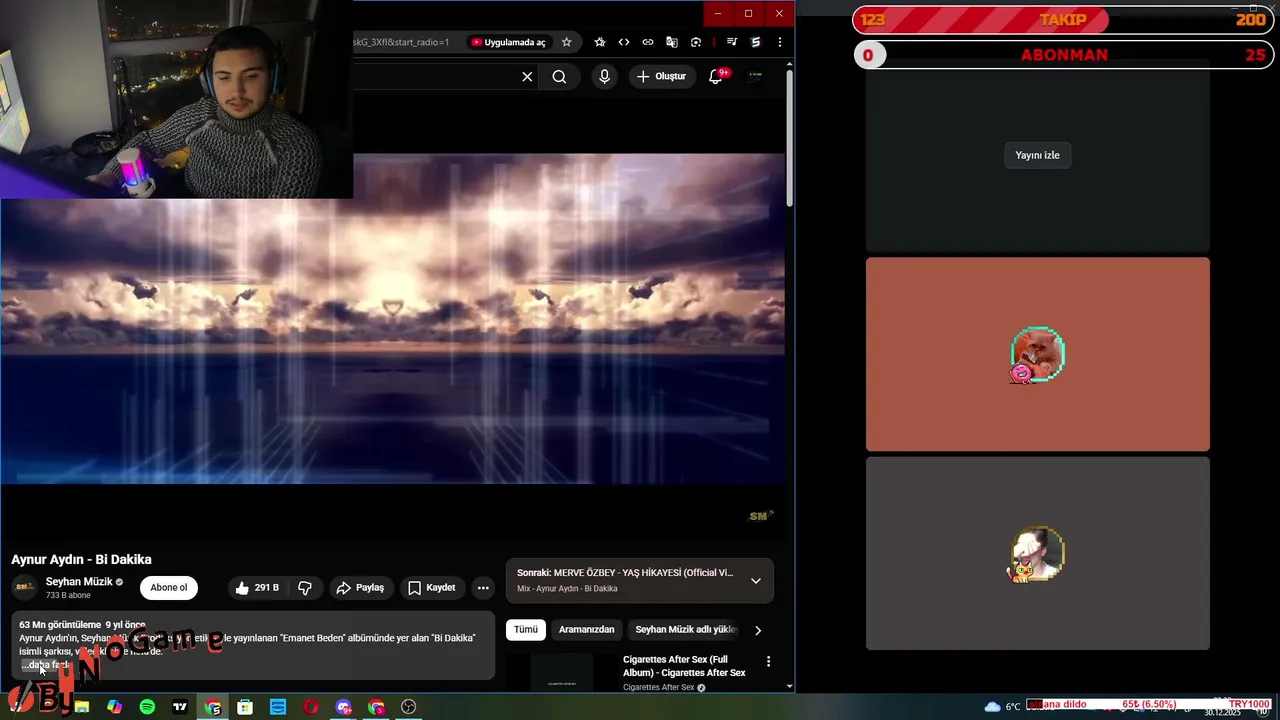Click the dislike thumbs-down icon
The image size is (1280, 720).
[305, 588]
